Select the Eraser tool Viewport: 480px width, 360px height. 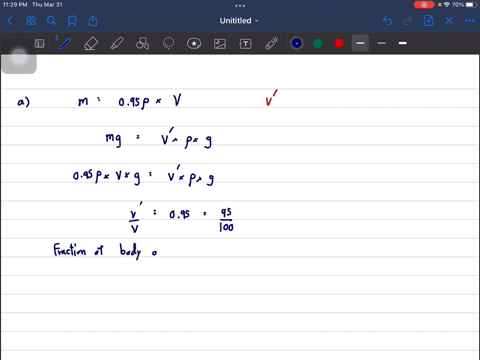pos(91,44)
